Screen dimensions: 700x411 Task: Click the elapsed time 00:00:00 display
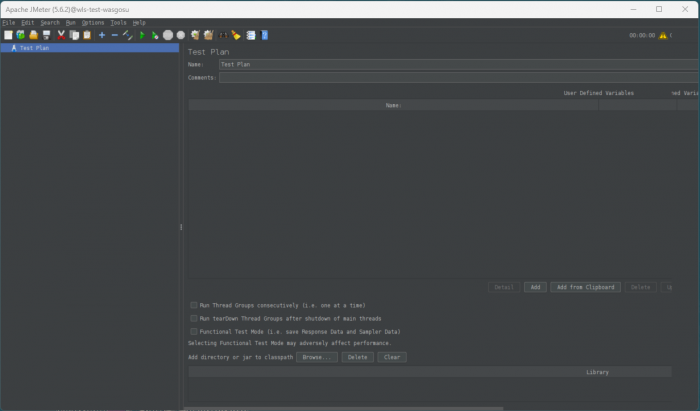click(642, 35)
